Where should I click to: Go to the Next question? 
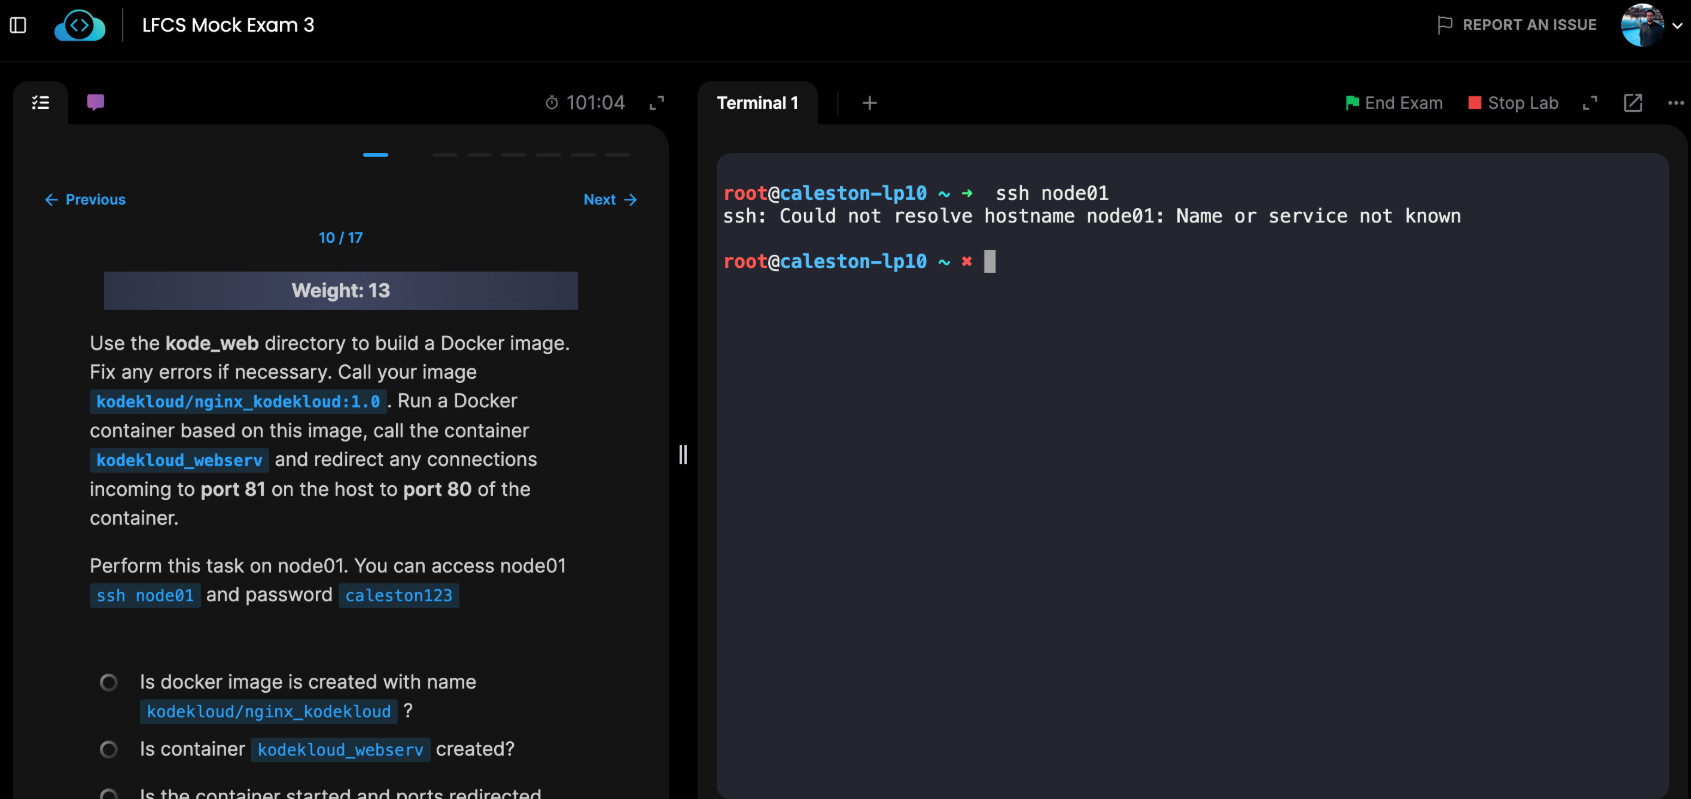610,200
